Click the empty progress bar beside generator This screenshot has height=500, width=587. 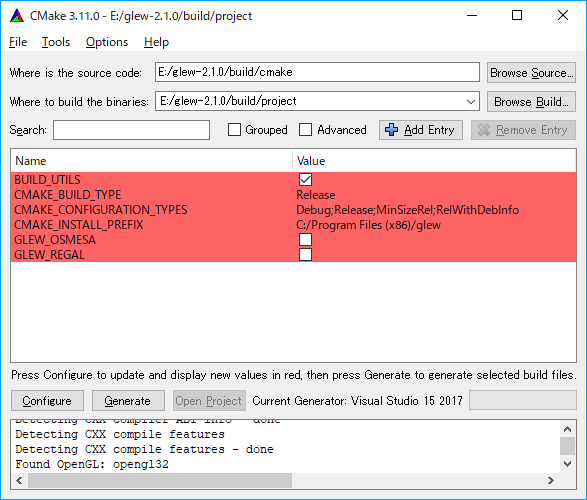tap(523, 400)
